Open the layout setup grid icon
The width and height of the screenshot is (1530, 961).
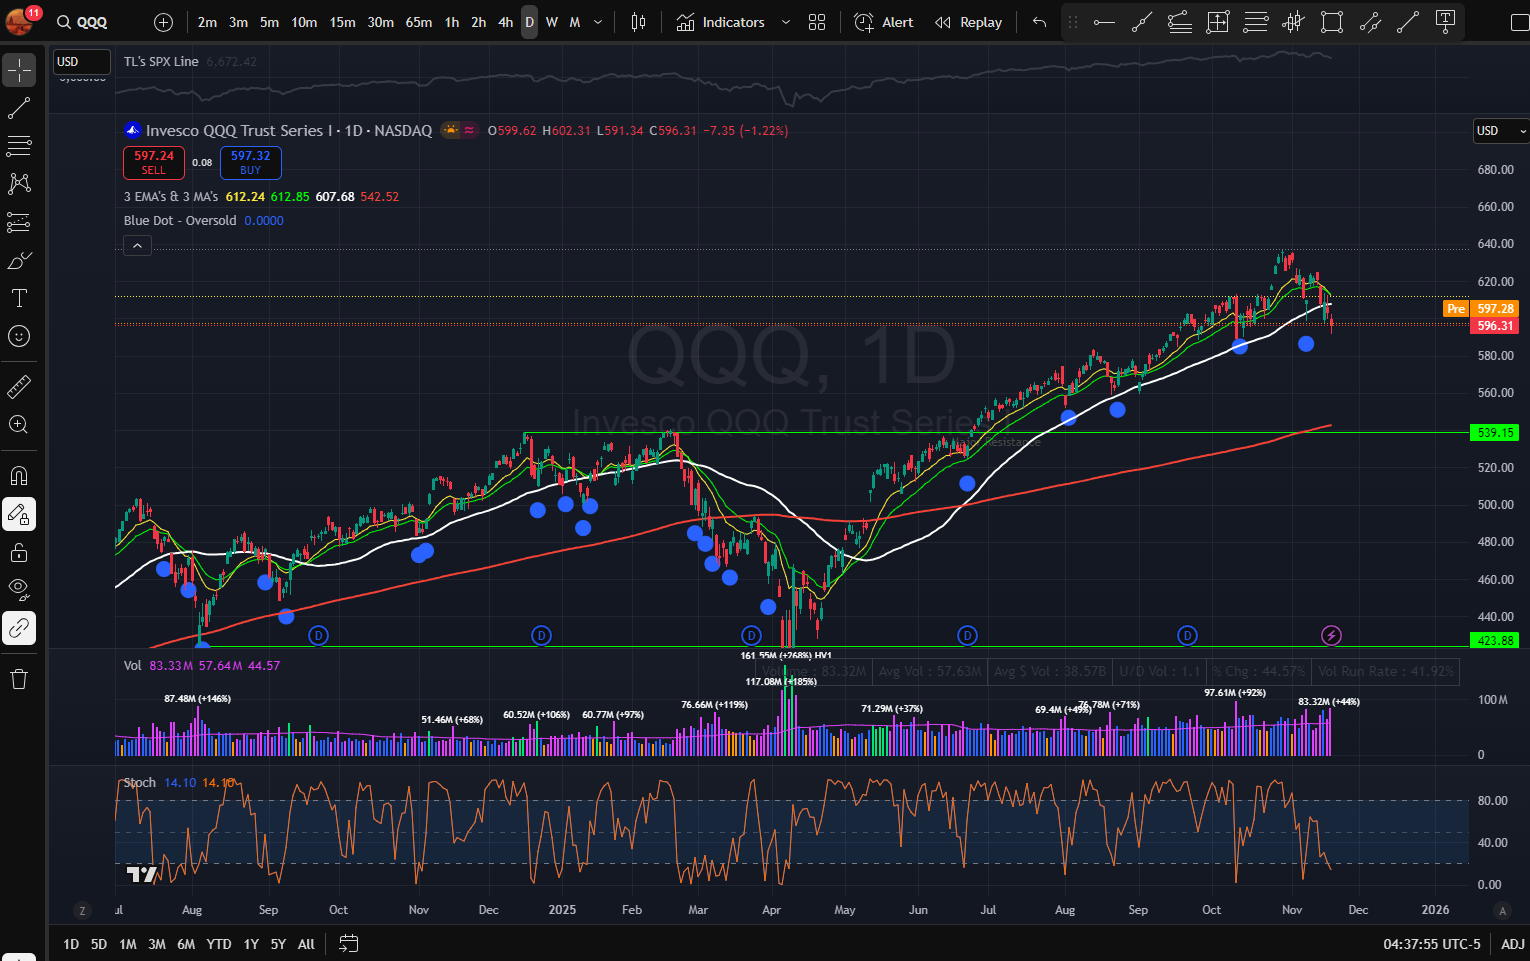click(817, 22)
